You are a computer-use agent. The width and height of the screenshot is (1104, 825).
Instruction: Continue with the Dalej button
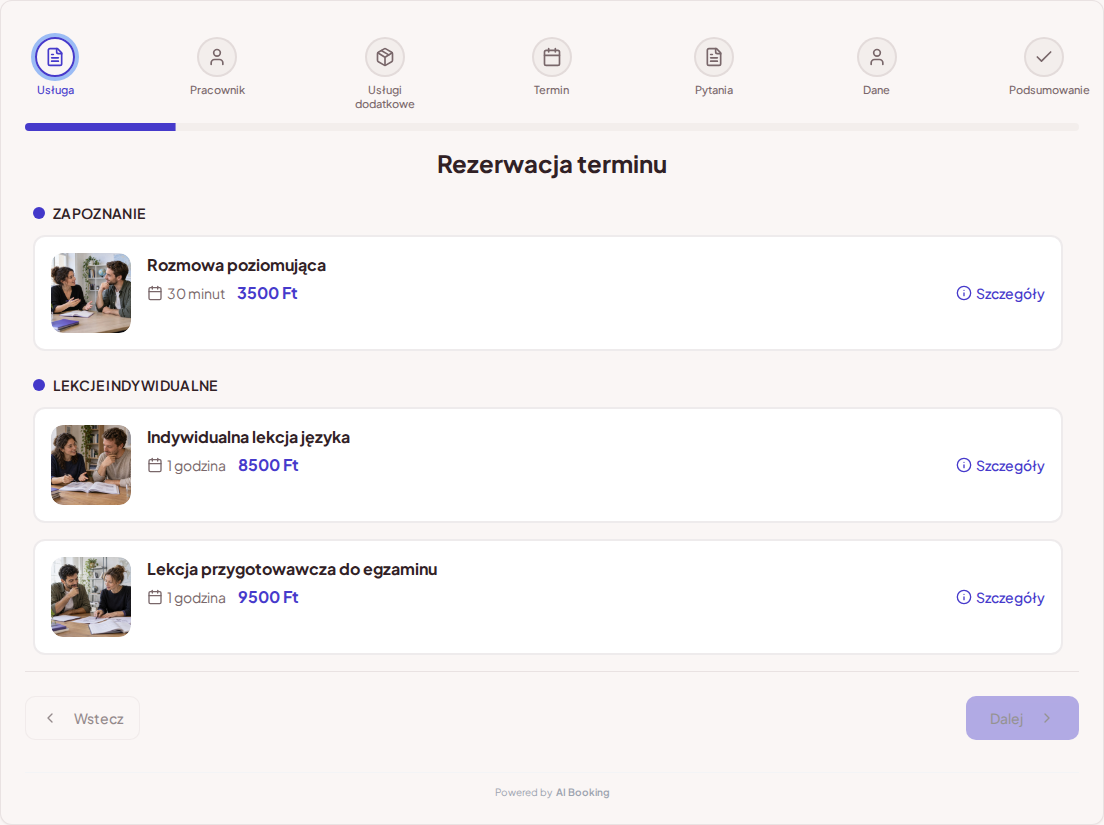(x=1022, y=718)
